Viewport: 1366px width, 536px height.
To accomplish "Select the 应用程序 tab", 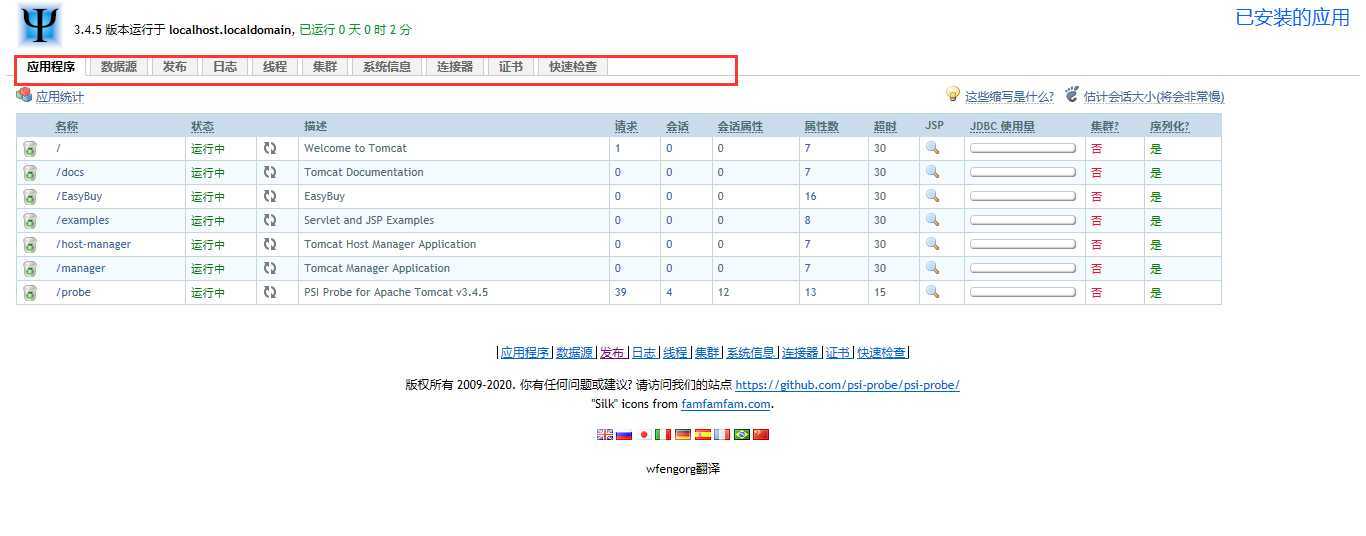I will [x=51, y=67].
